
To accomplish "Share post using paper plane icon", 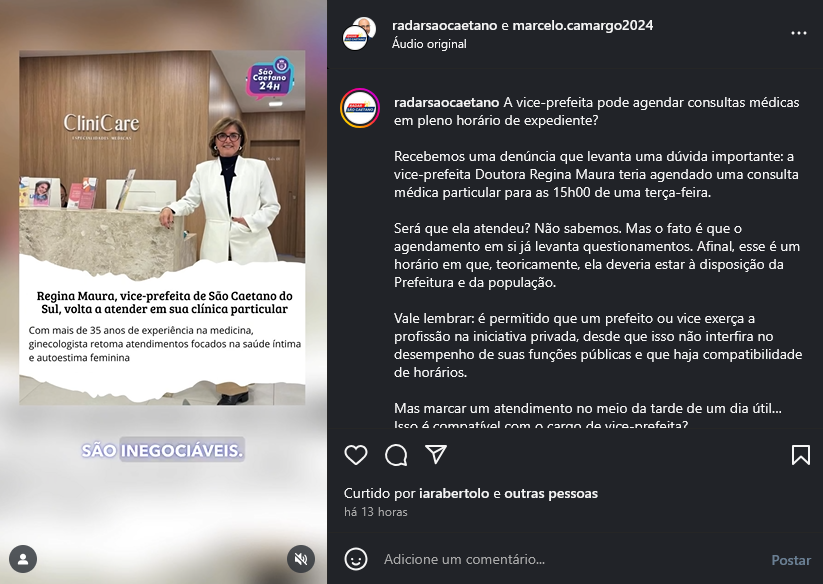I will click(x=436, y=454).
